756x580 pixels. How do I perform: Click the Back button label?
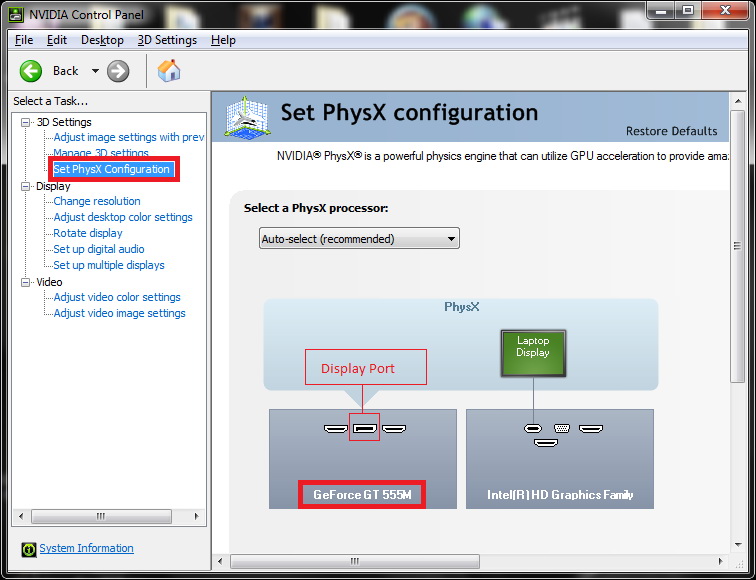(66, 71)
